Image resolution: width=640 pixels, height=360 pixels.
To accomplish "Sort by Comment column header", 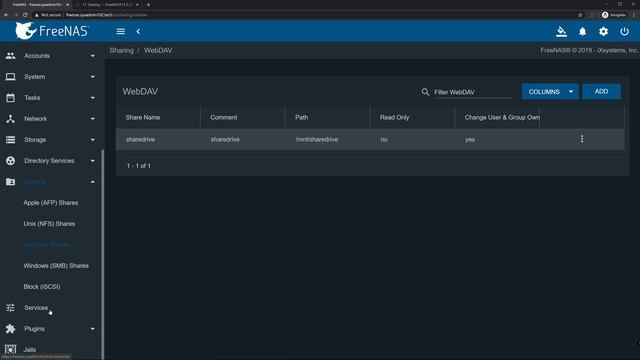I will tap(224, 118).
